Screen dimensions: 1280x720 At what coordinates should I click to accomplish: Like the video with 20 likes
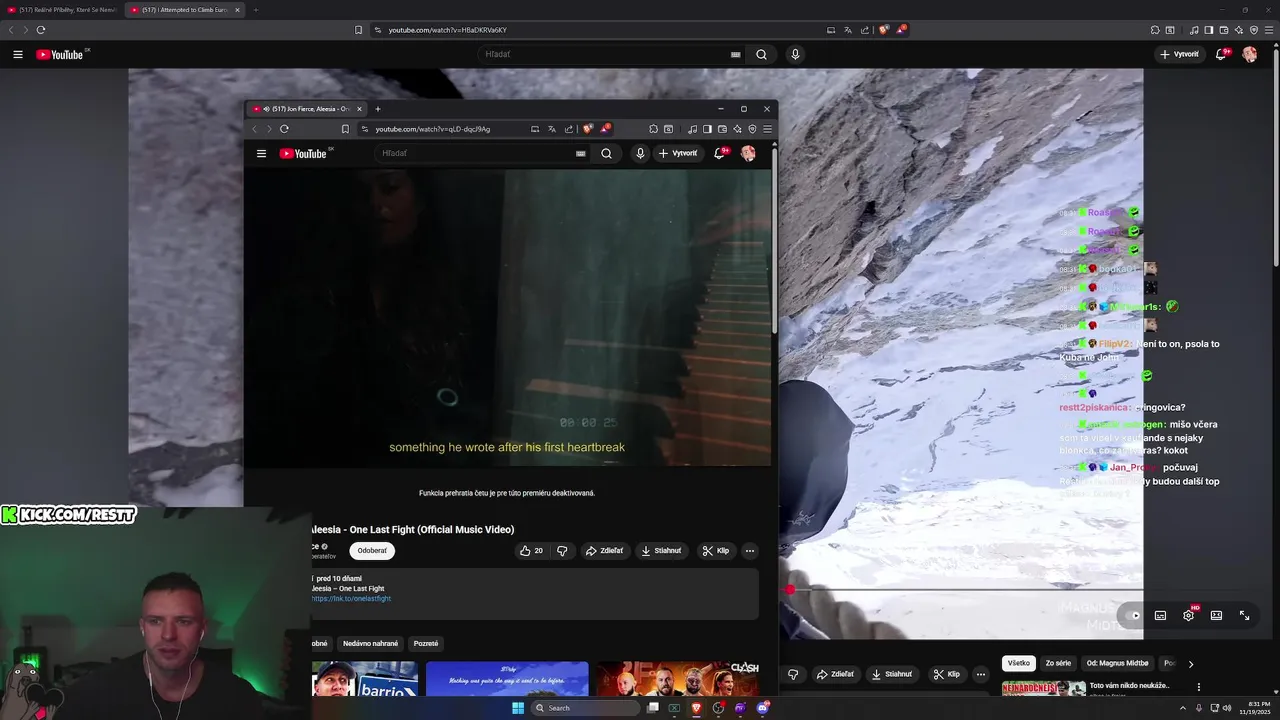531,550
